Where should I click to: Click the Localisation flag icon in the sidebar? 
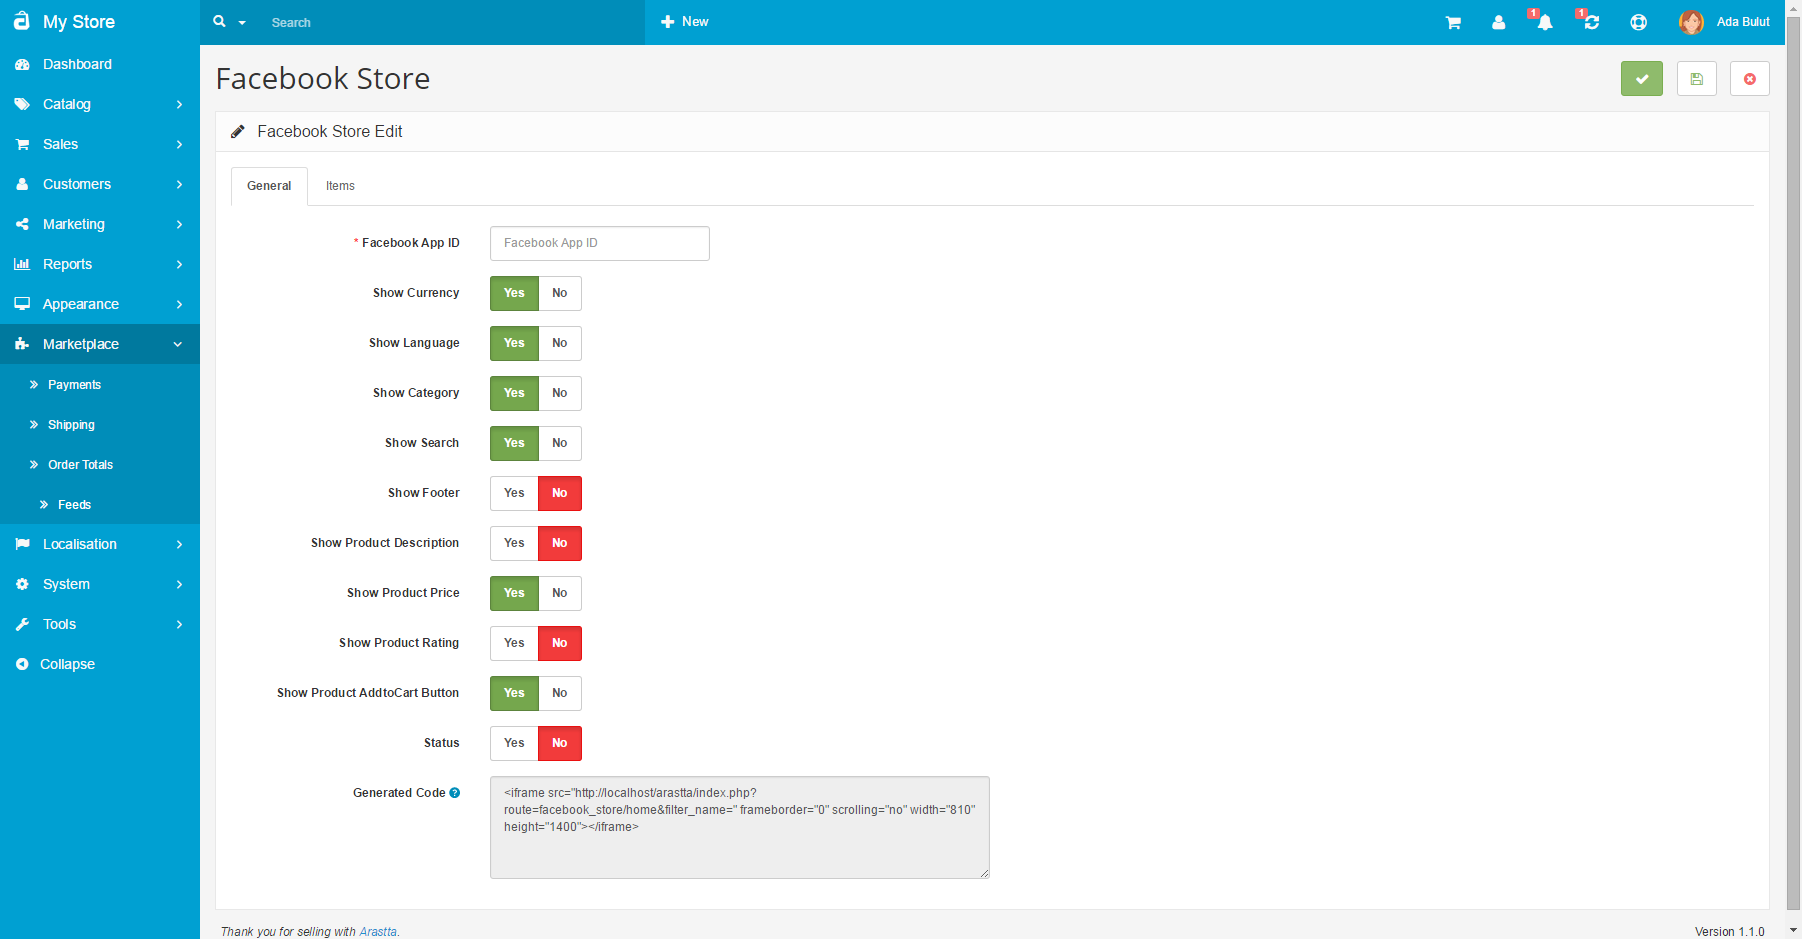tap(22, 544)
